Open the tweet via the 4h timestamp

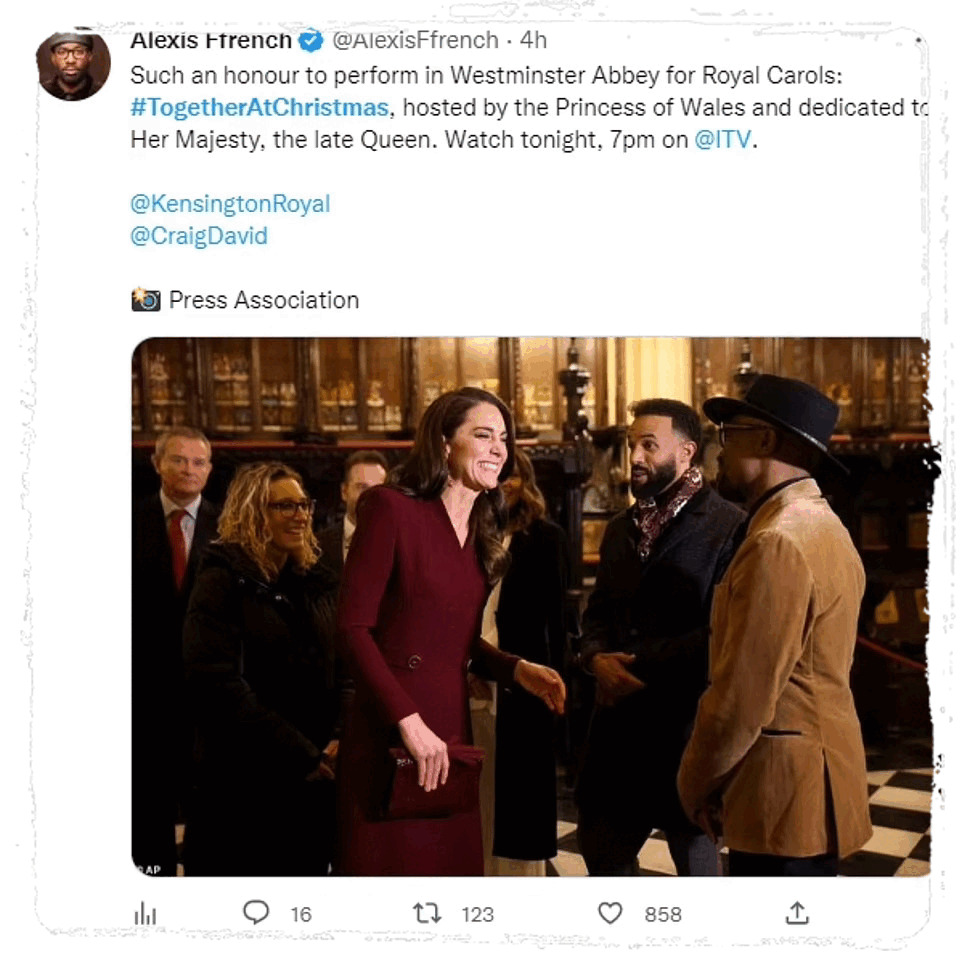coord(533,41)
